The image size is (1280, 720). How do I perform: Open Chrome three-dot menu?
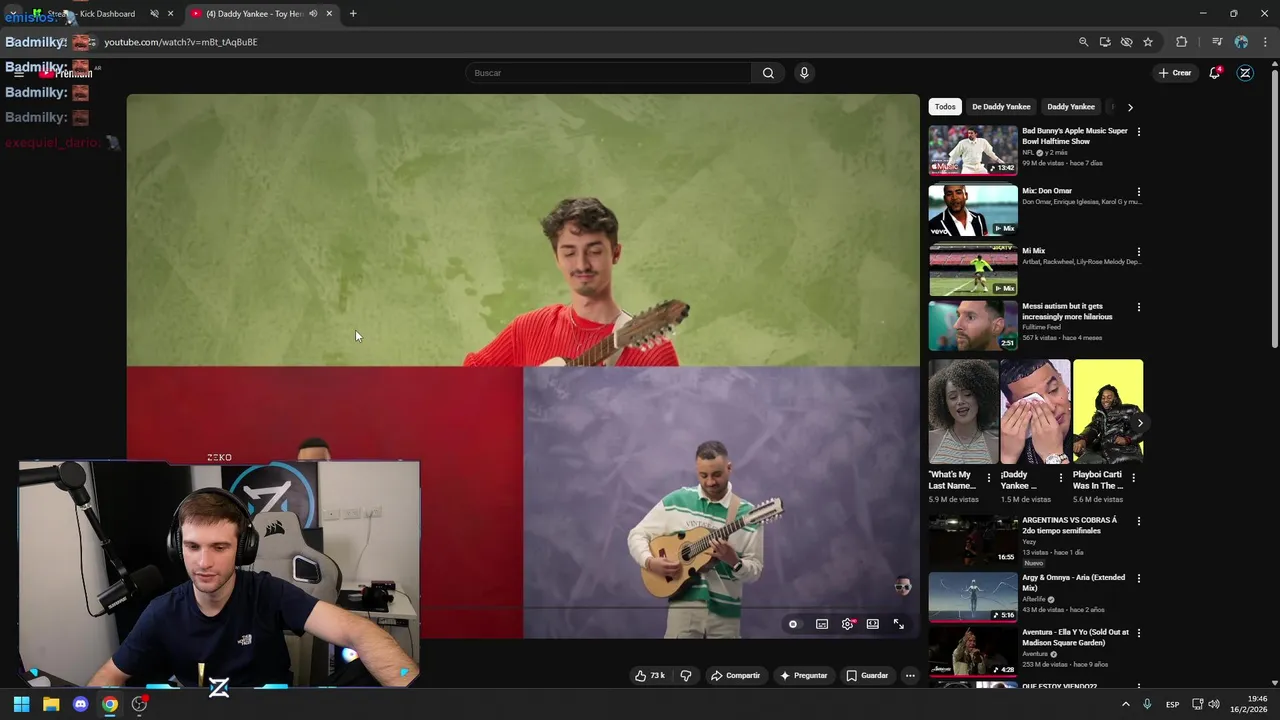click(x=1266, y=42)
